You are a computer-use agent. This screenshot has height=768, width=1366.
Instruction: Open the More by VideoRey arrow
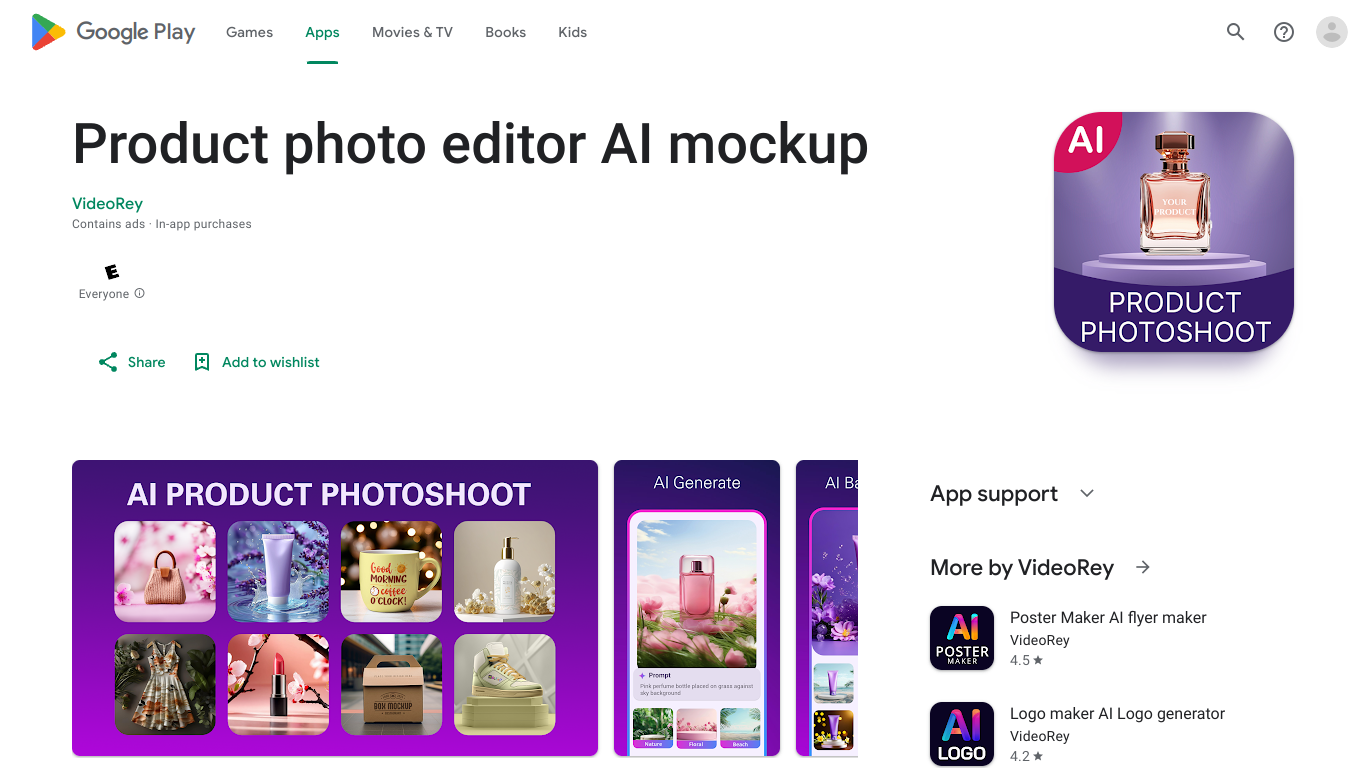(1143, 568)
